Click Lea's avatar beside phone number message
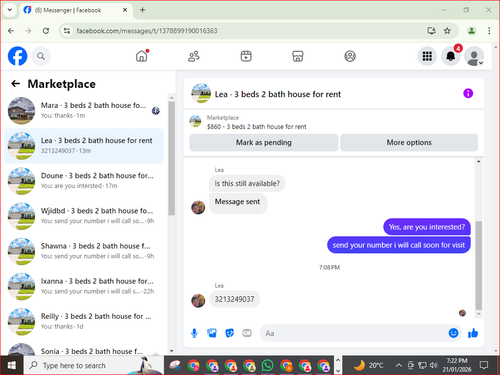Viewport: 500px width, 375px height. coord(198,300)
